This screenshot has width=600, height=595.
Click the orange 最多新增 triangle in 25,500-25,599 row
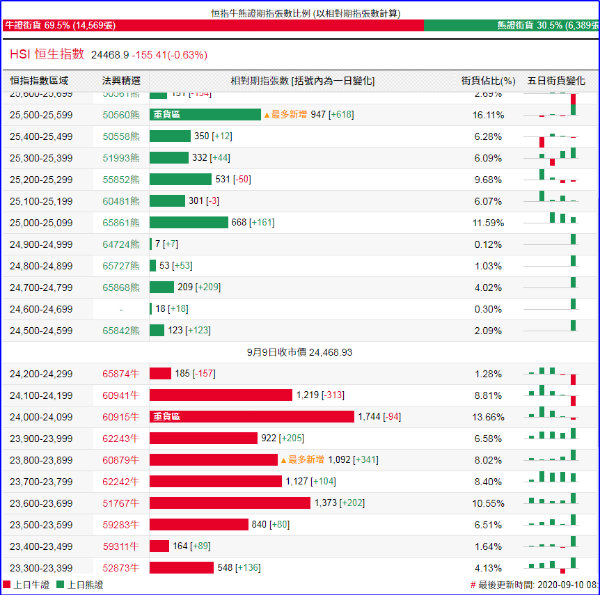[x=267, y=115]
